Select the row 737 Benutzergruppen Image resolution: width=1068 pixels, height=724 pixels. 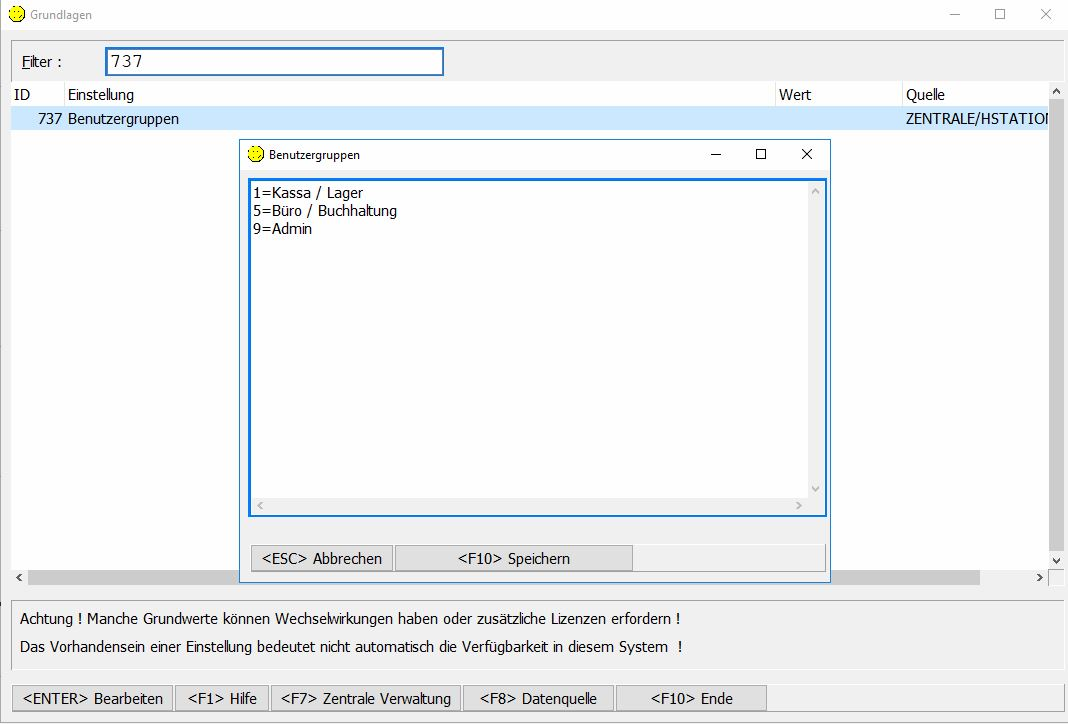[123, 119]
